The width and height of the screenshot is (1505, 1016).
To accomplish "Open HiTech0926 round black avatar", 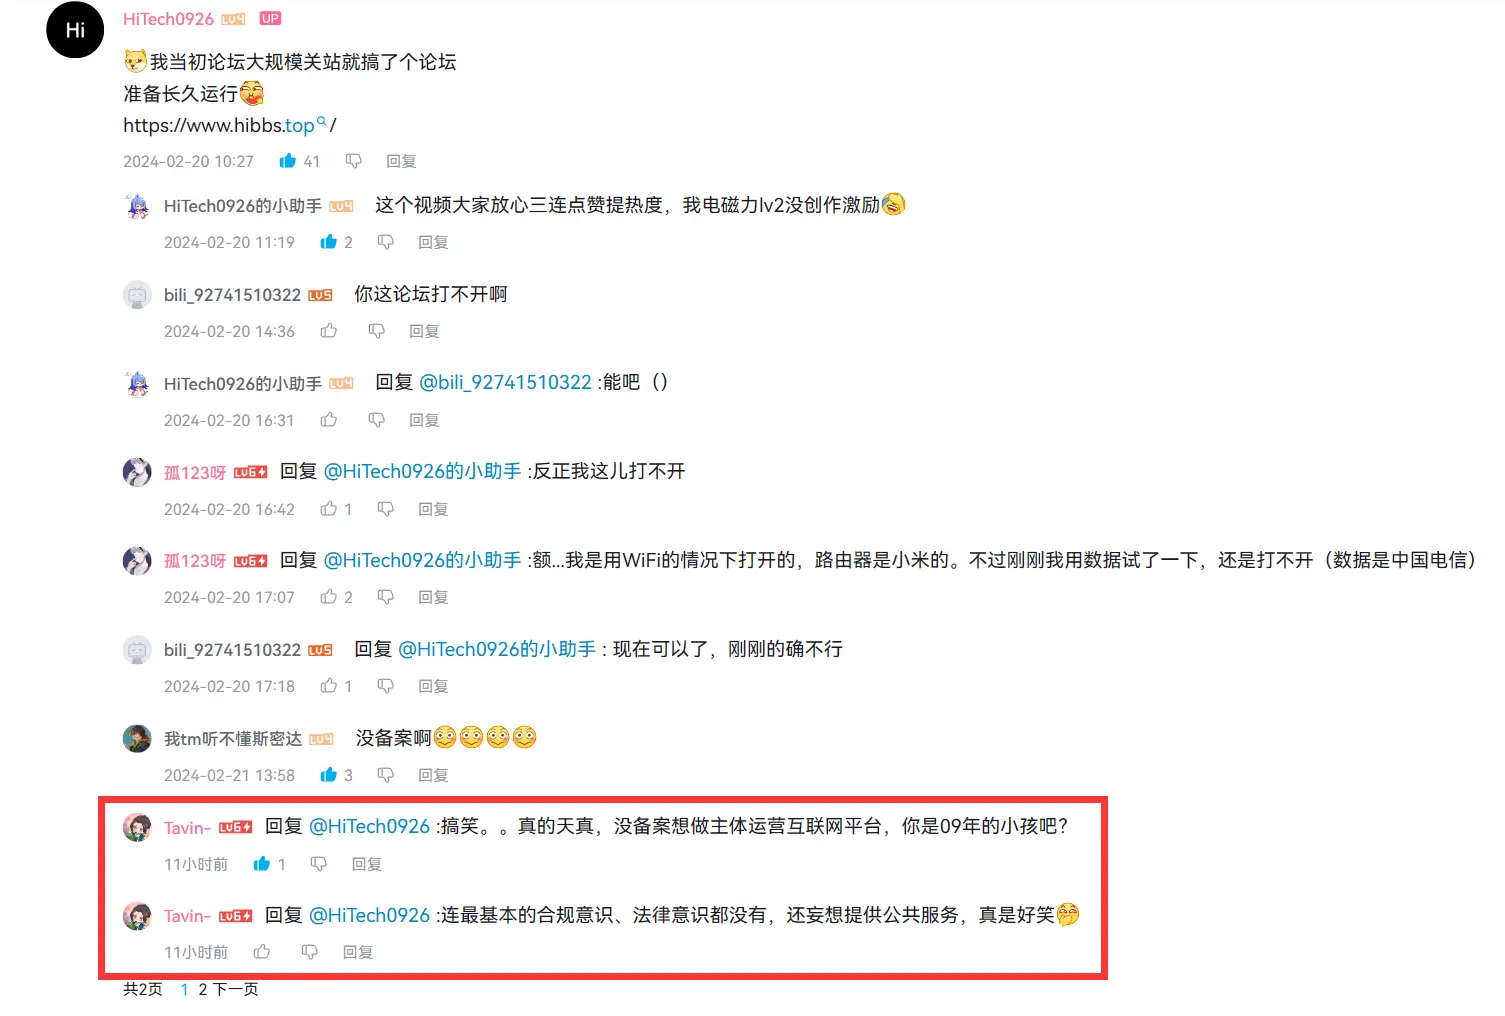I will (x=75, y=30).
